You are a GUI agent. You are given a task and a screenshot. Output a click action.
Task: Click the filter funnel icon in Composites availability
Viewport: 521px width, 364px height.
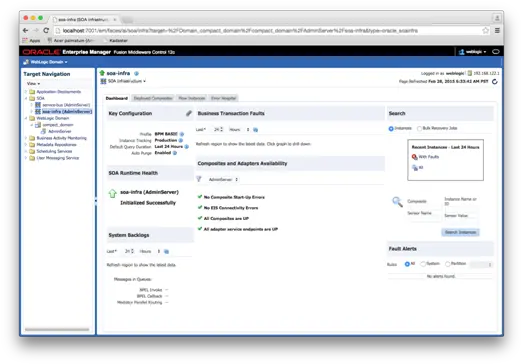(199, 179)
